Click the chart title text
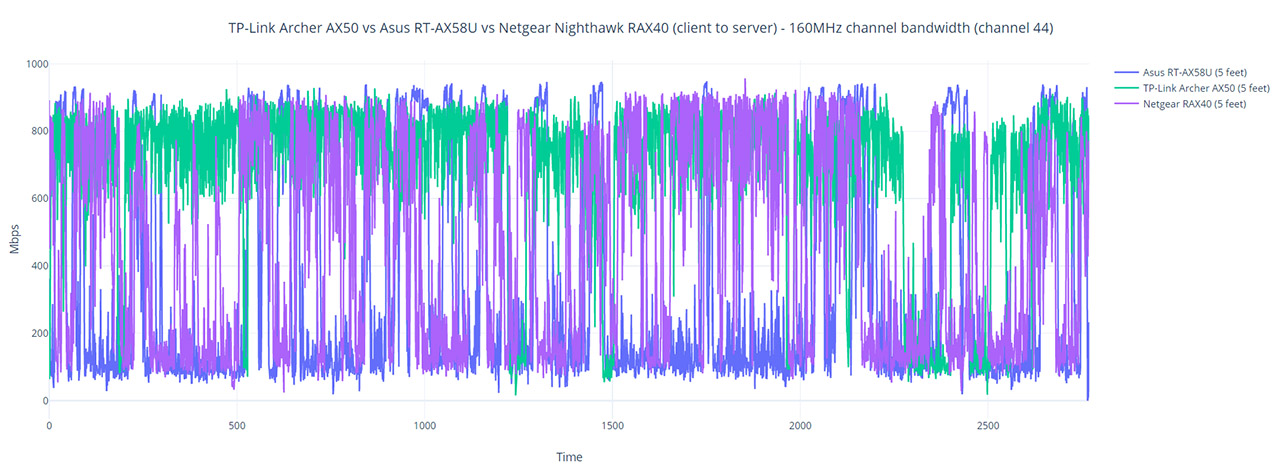Image resolution: width=1280 pixels, height=475 pixels. pyautogui.click(x=641, y=29)
